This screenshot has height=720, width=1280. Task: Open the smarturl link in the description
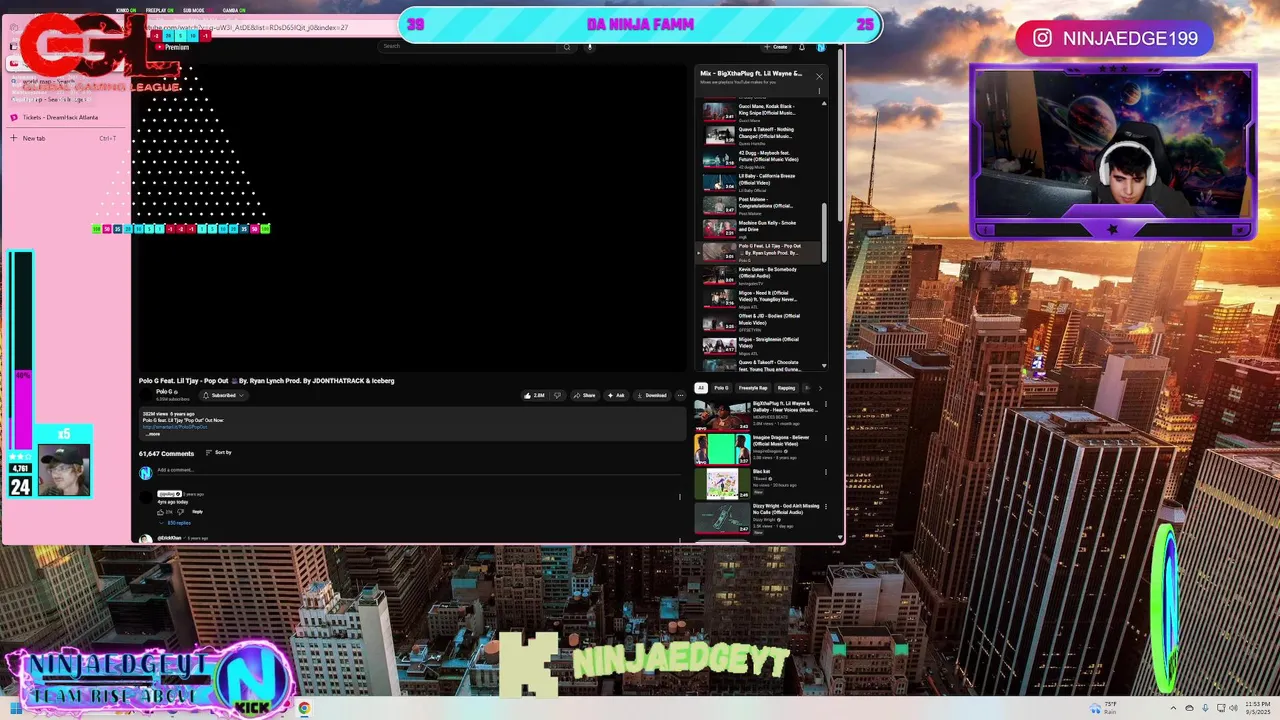tap(175, 427)
